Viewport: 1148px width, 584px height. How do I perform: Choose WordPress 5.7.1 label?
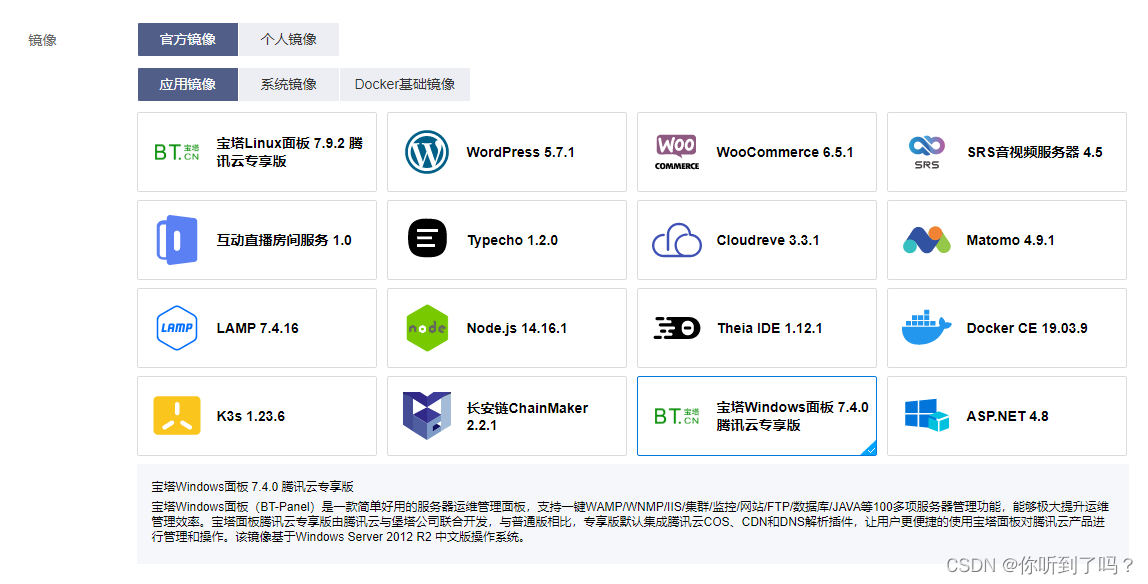coord(521,152)
